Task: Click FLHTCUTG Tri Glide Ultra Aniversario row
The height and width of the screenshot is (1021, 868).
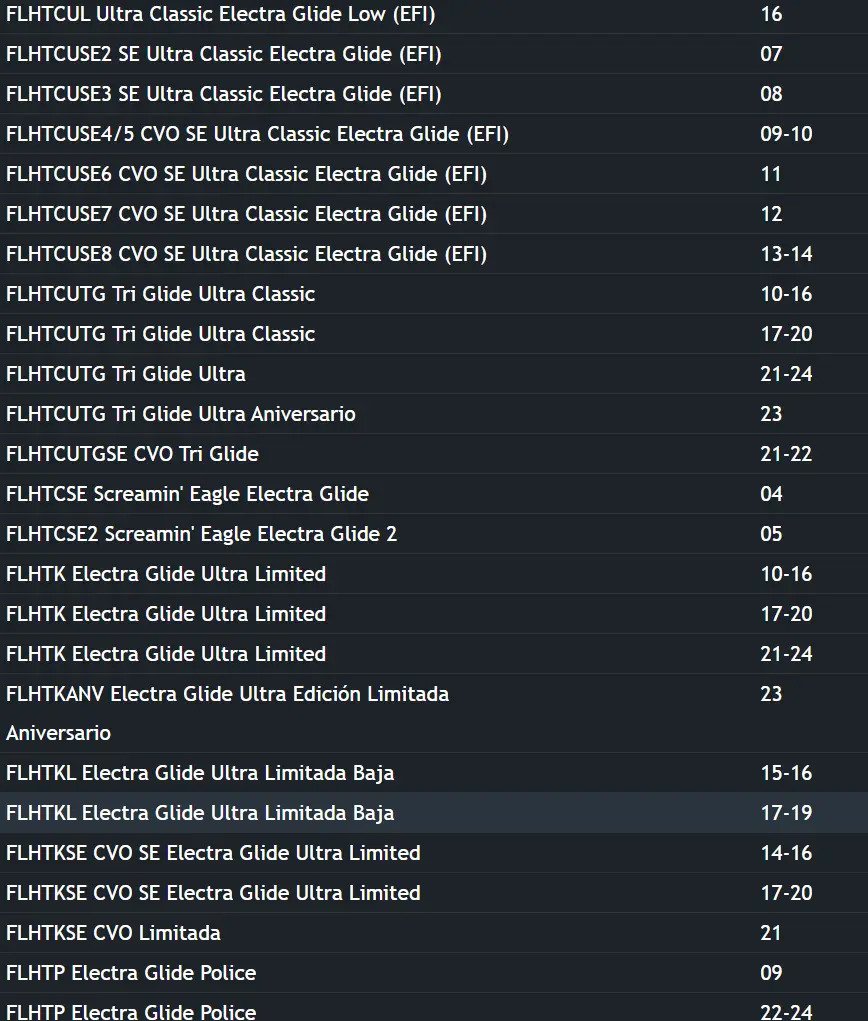Action: pyautogui.click(x=434, y=414)
